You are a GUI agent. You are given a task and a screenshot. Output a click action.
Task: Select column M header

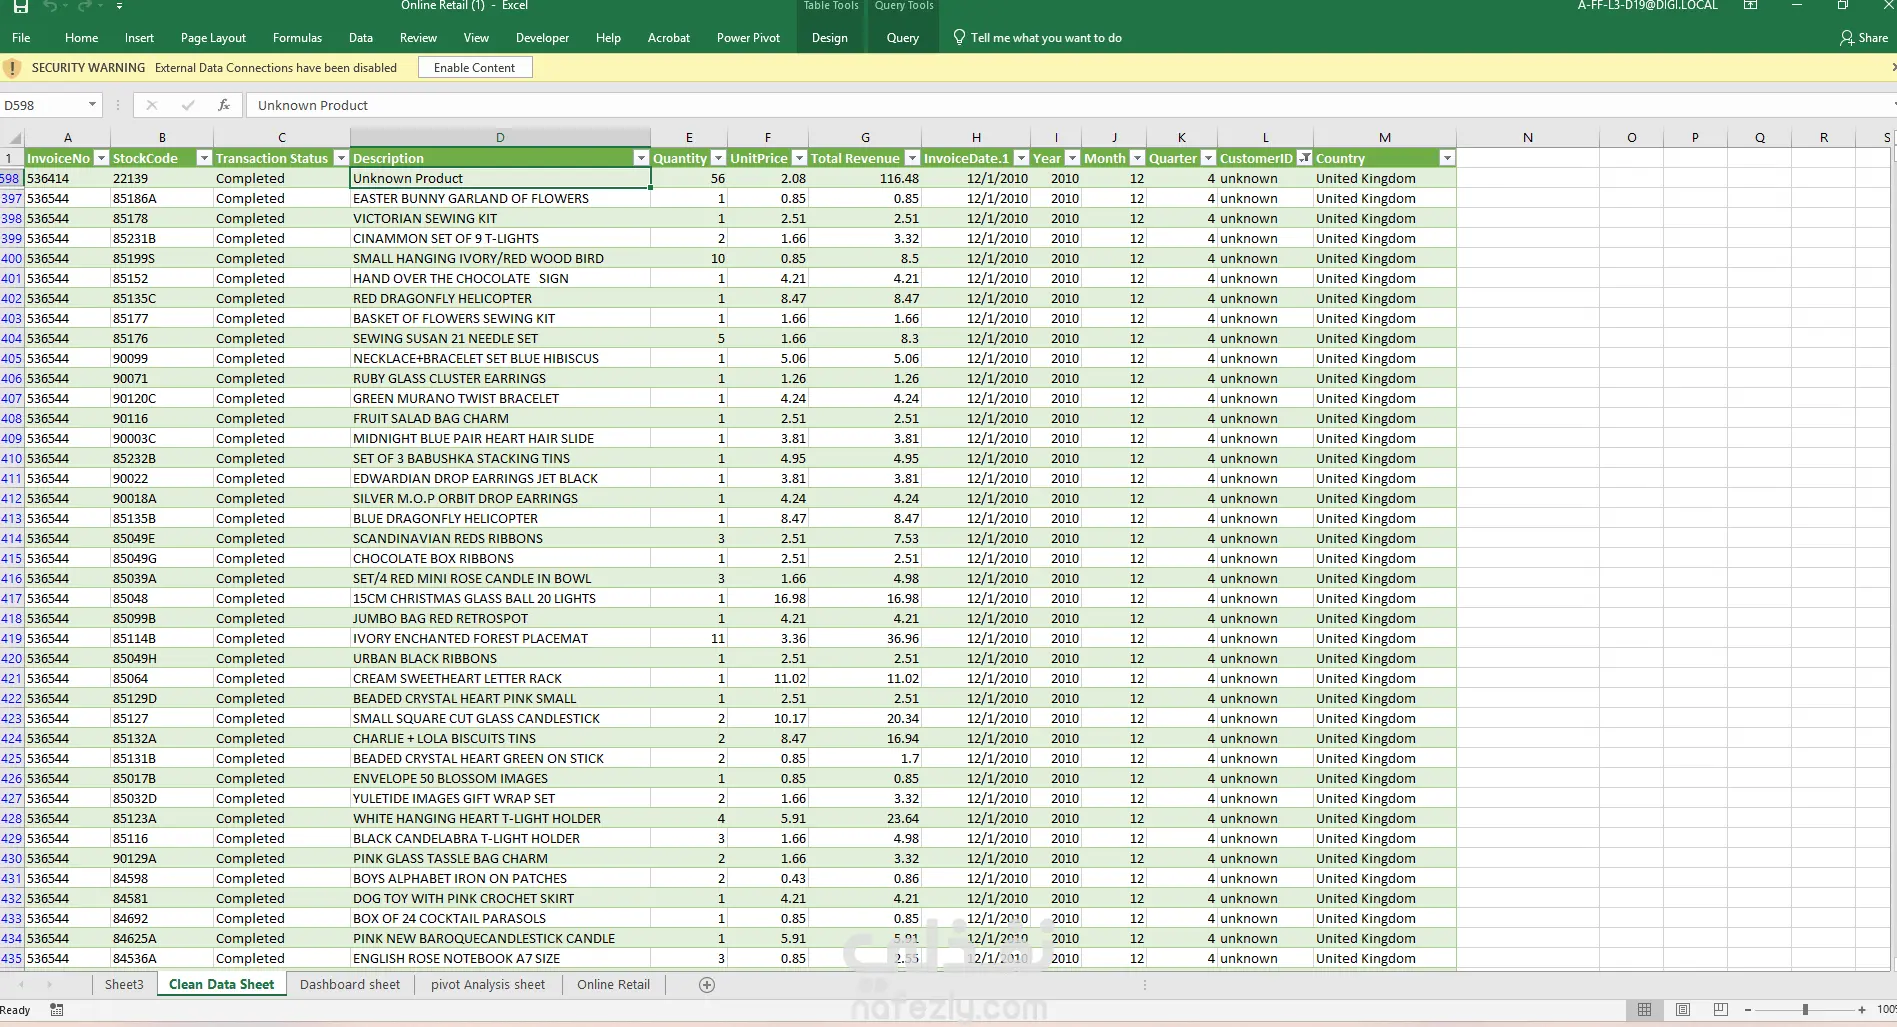(x=1384, y=138)
